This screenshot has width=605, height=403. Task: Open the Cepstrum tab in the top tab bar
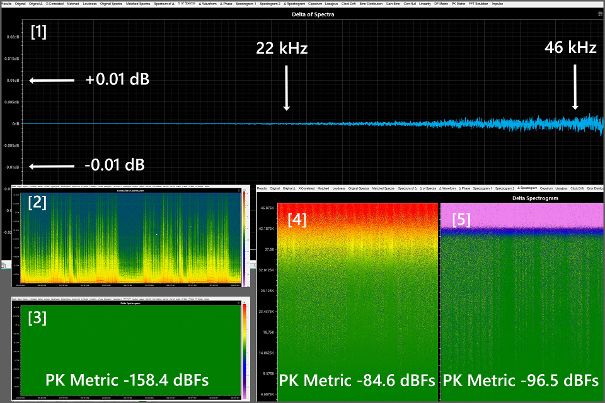(x=317, y=3)
